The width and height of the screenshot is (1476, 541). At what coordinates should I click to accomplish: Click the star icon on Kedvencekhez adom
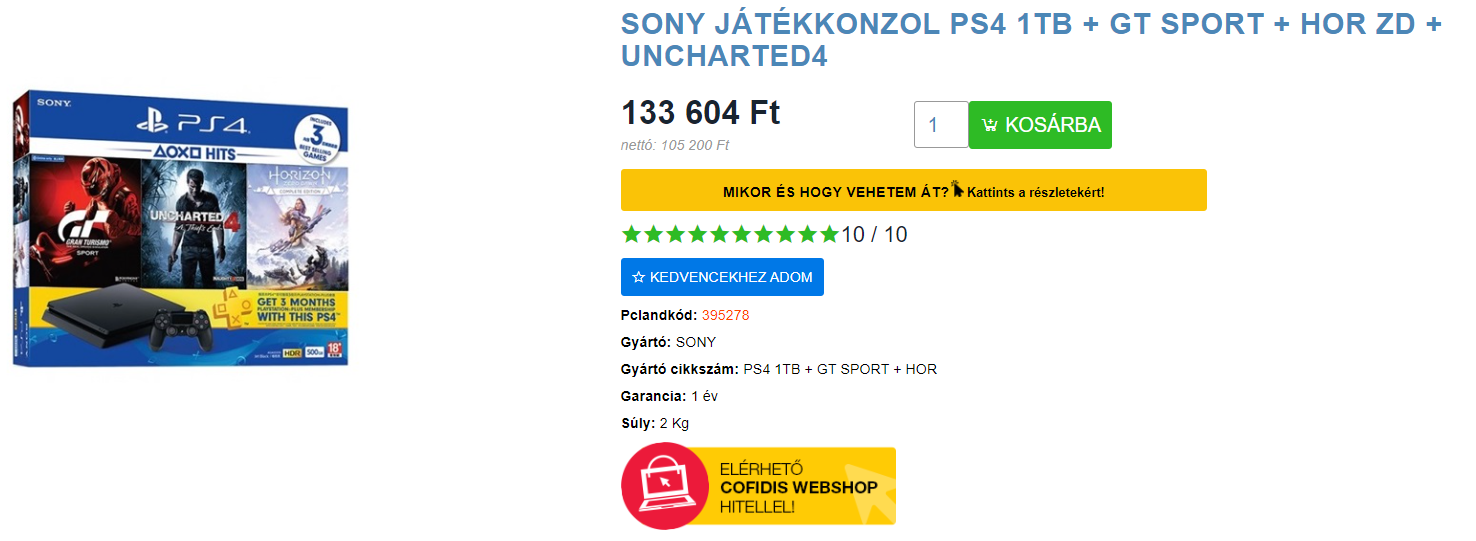pyautogui.click(x=638, y=277)
